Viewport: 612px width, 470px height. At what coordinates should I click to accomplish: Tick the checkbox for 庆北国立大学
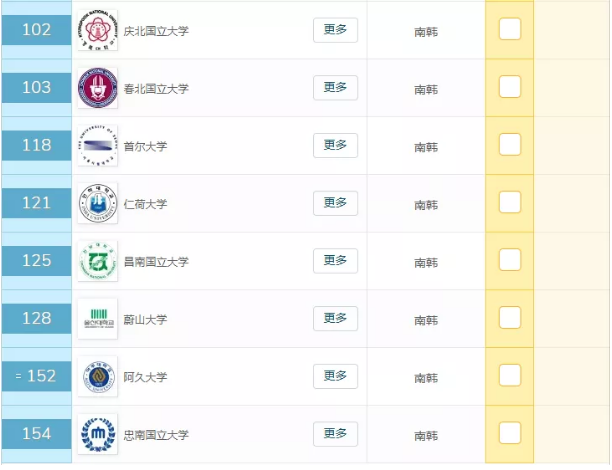click(x=510, y=29)
